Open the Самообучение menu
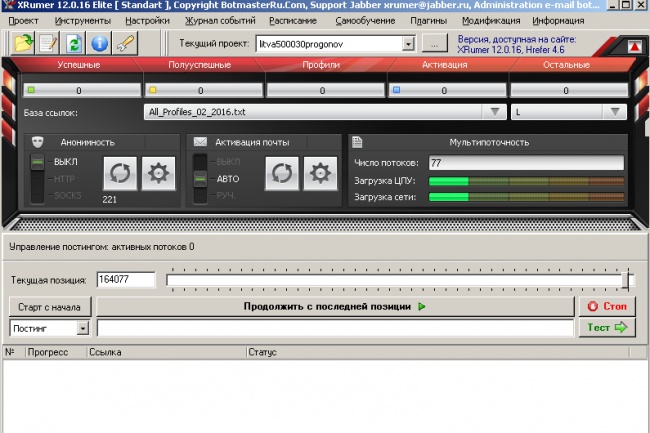This screenshot has width=650, height=433. point(365,21)
